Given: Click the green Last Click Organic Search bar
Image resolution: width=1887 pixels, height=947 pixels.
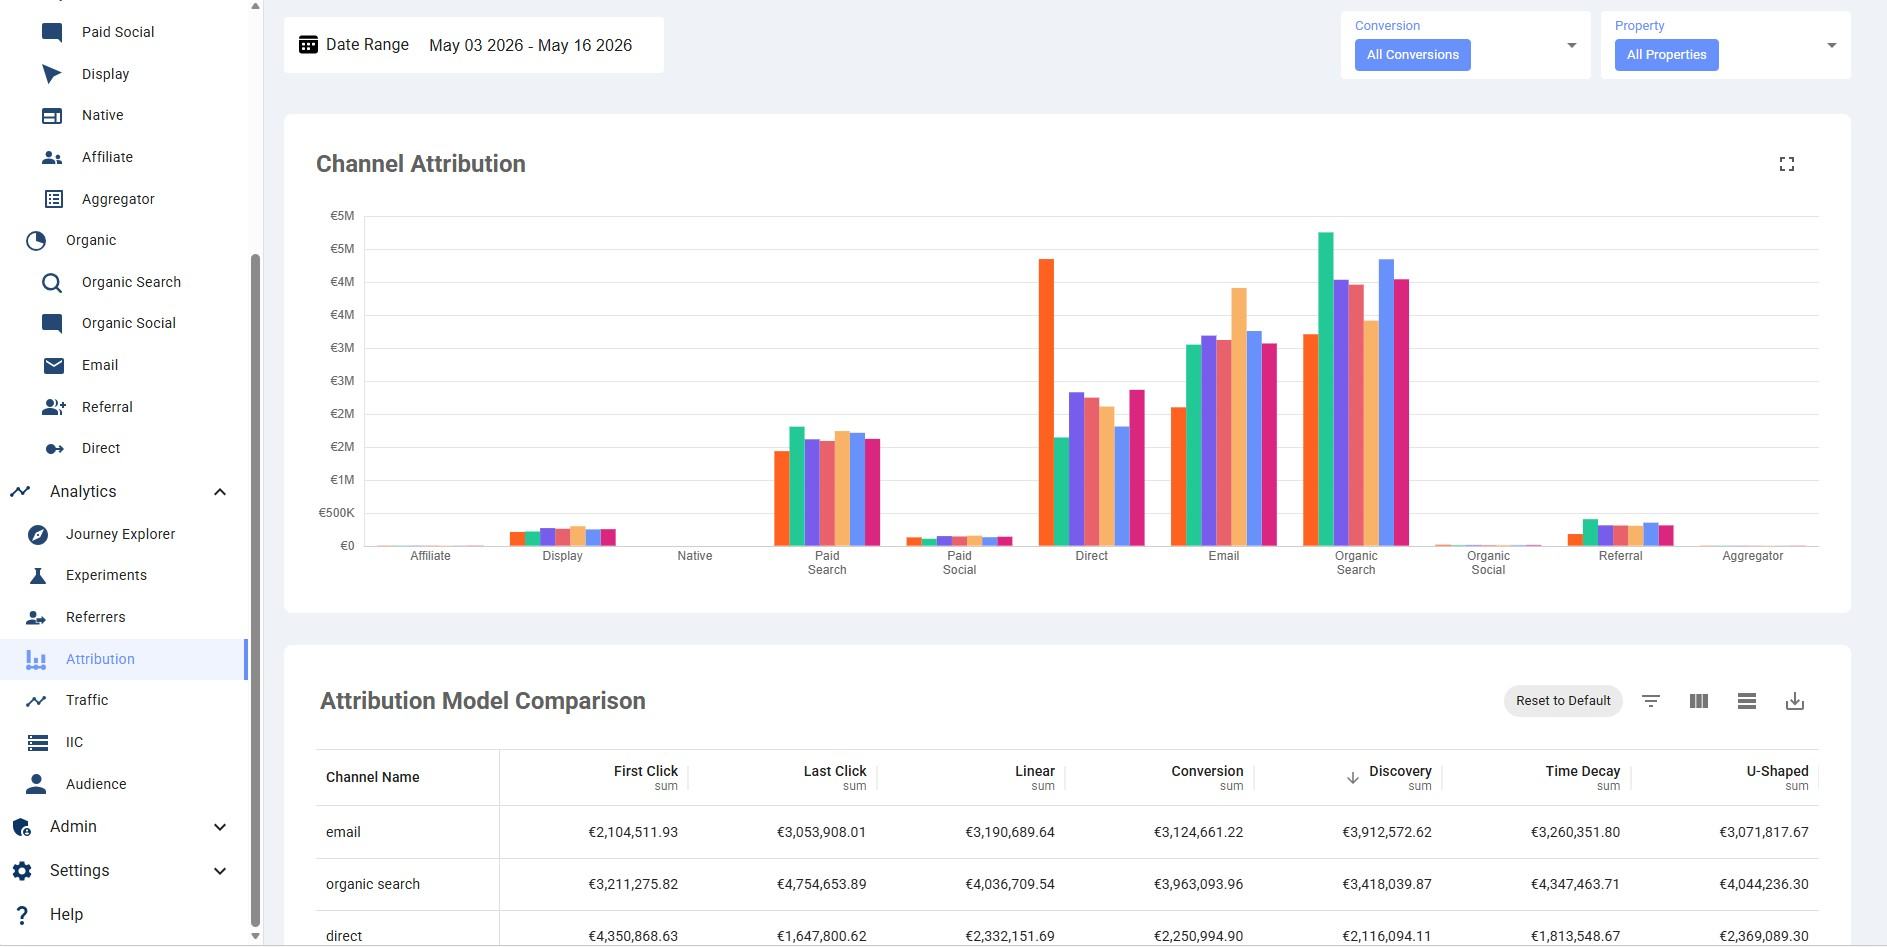Looking at the screenshot, I should [1325, 389].
